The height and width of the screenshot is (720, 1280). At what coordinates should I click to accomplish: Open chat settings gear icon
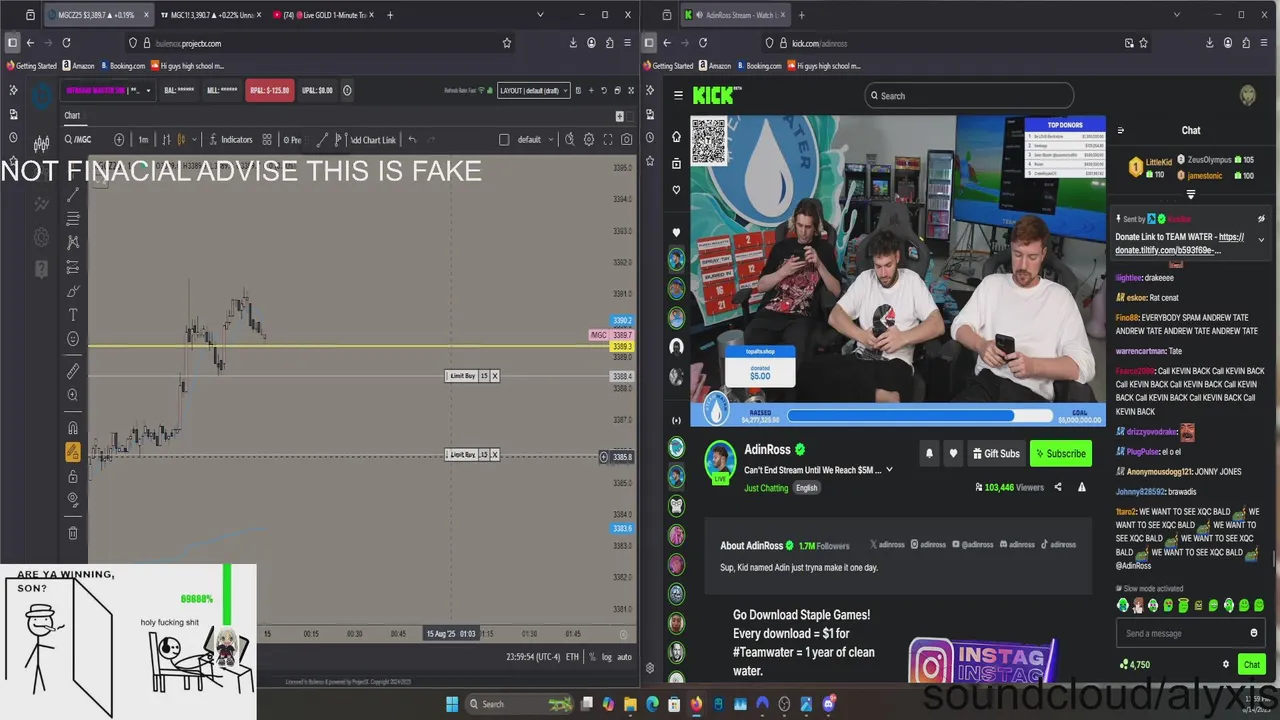pos(1226,664)
